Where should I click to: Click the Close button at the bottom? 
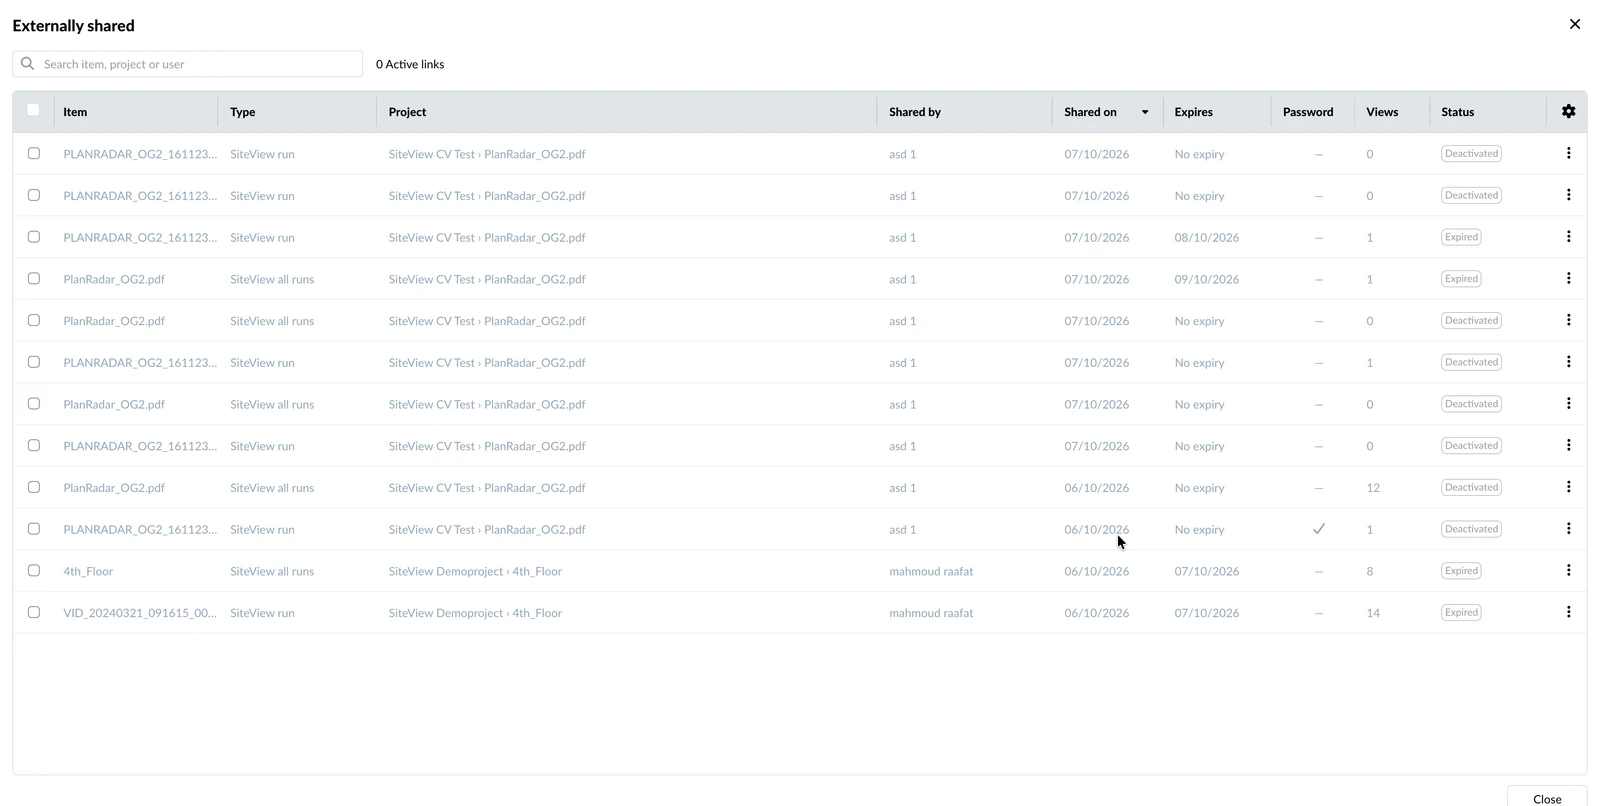point(1547,798)
